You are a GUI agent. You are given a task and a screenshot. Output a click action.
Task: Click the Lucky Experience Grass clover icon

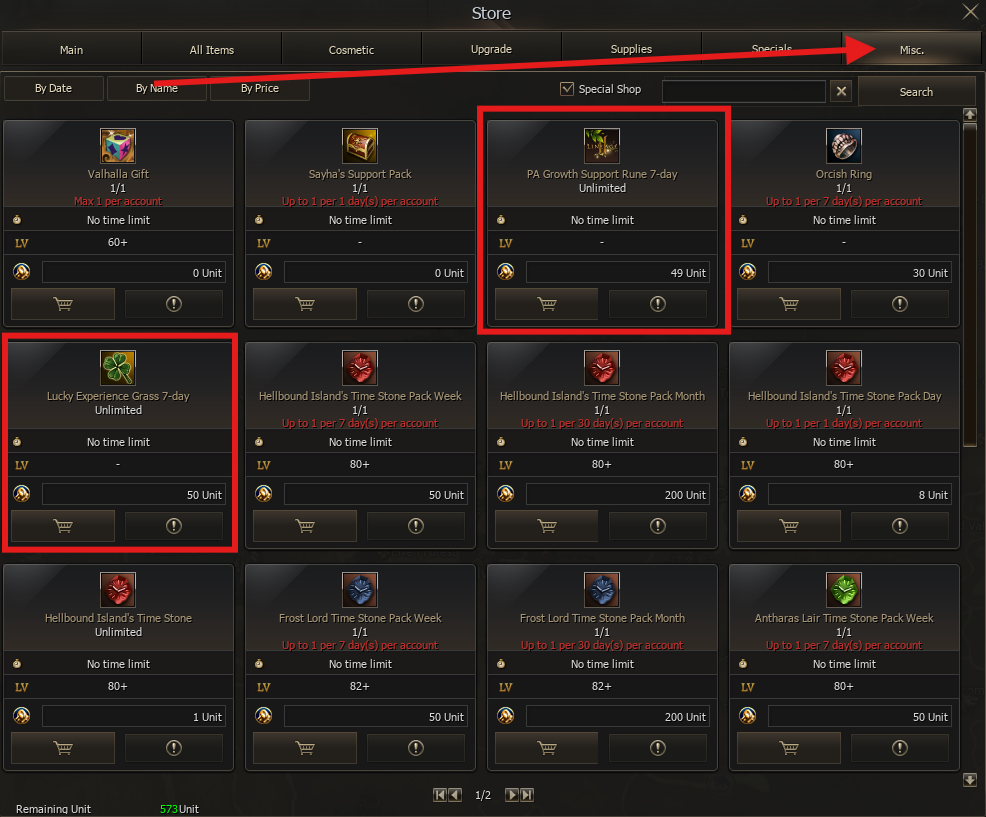[x=118, y=368]
